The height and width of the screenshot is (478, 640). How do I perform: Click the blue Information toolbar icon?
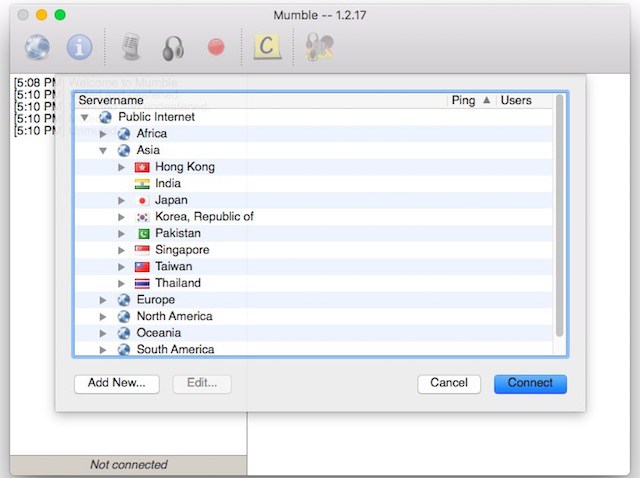(x=79, y=47)
